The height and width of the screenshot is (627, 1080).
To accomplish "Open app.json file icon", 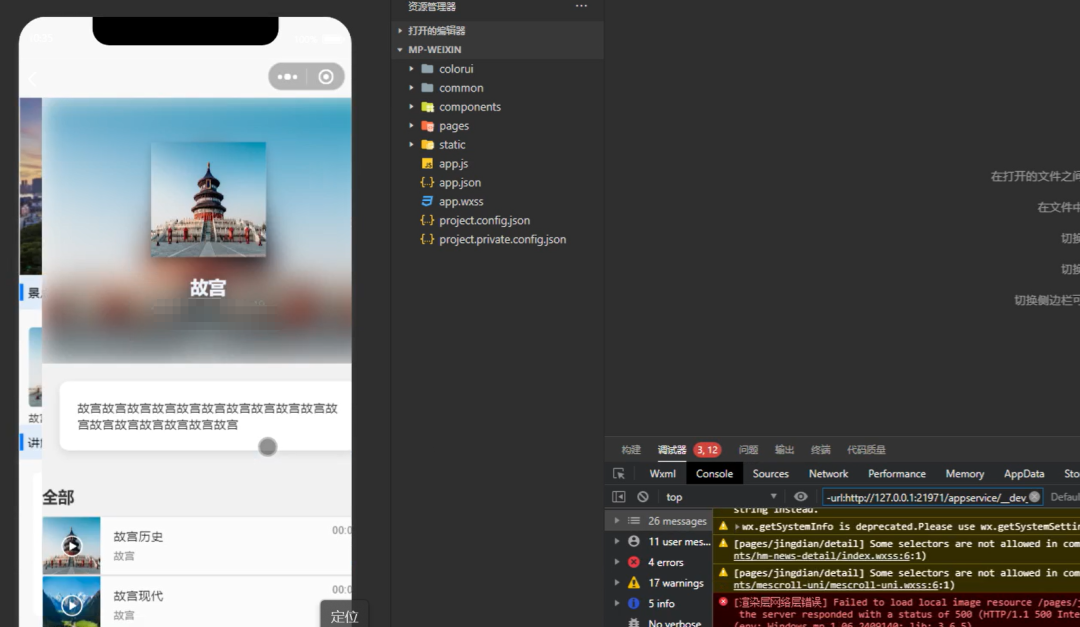I will tap(427, 183).
